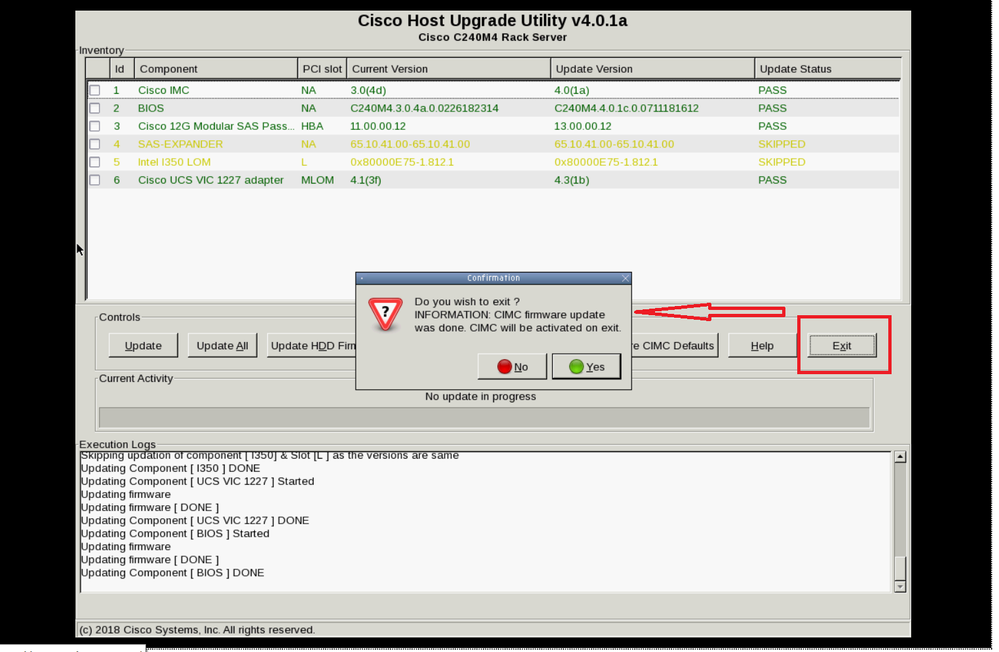Image resolution: width=999 pixels, height=652 pixels.
Task: Click the HBA PCI slot cell
Action: (312, 126)
